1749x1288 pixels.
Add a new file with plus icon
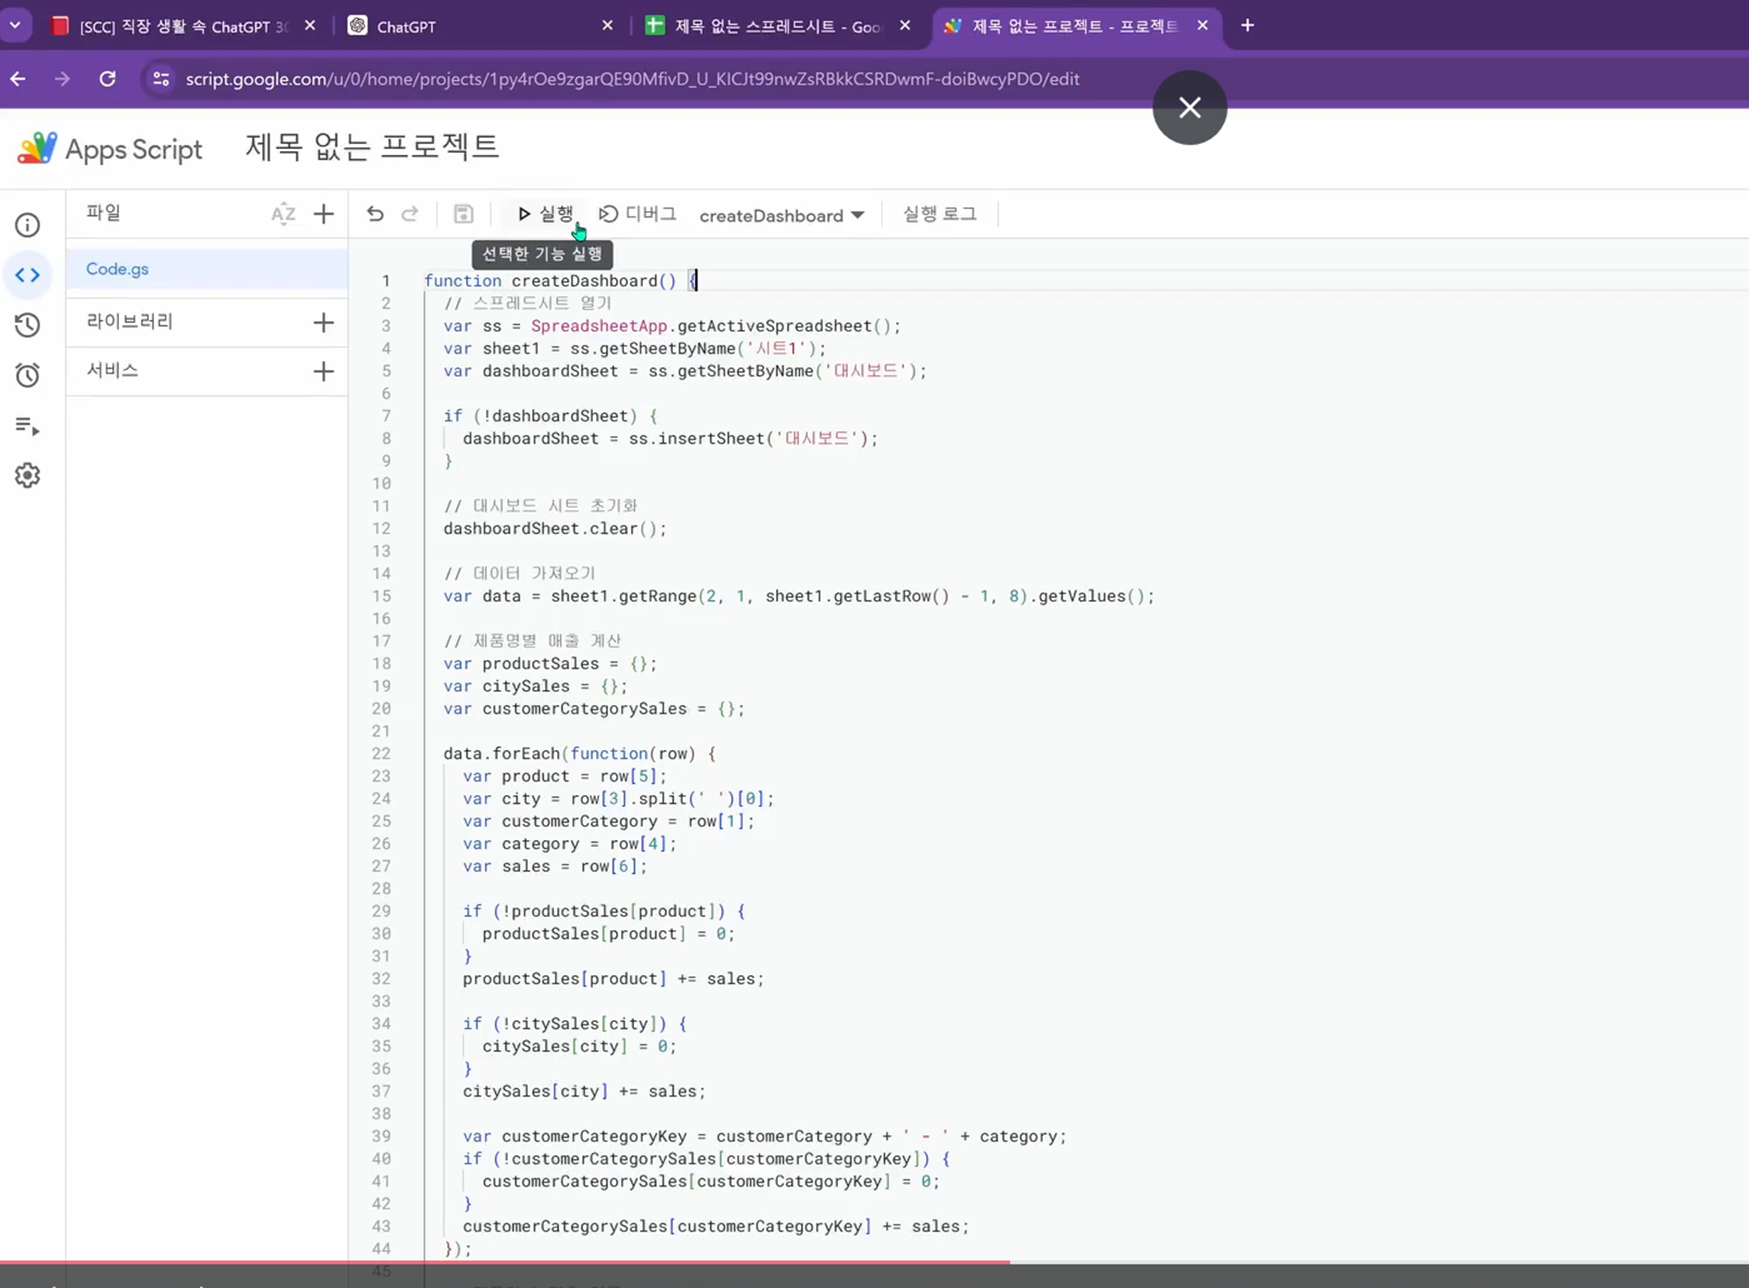(323, 214)
